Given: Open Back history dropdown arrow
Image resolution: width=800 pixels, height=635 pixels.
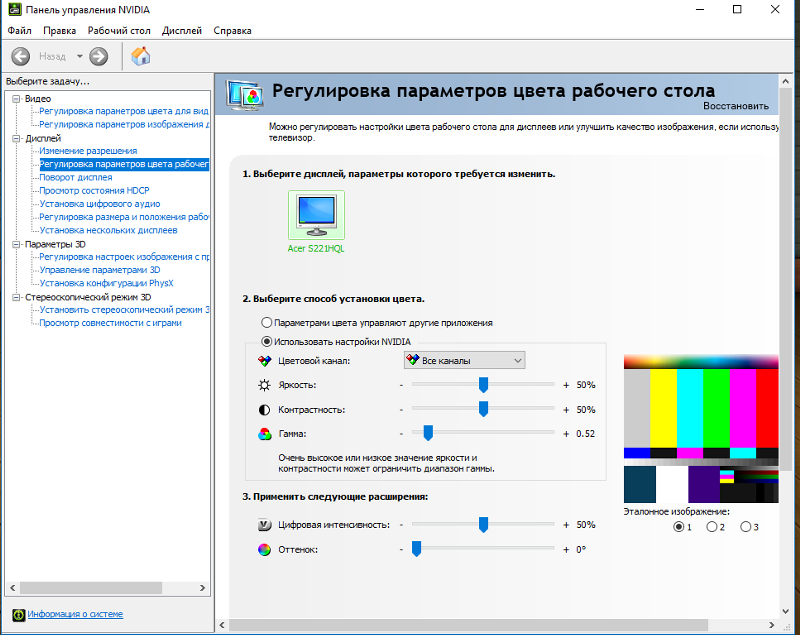Looking at the screenshot, I should [x=80, y=56].
